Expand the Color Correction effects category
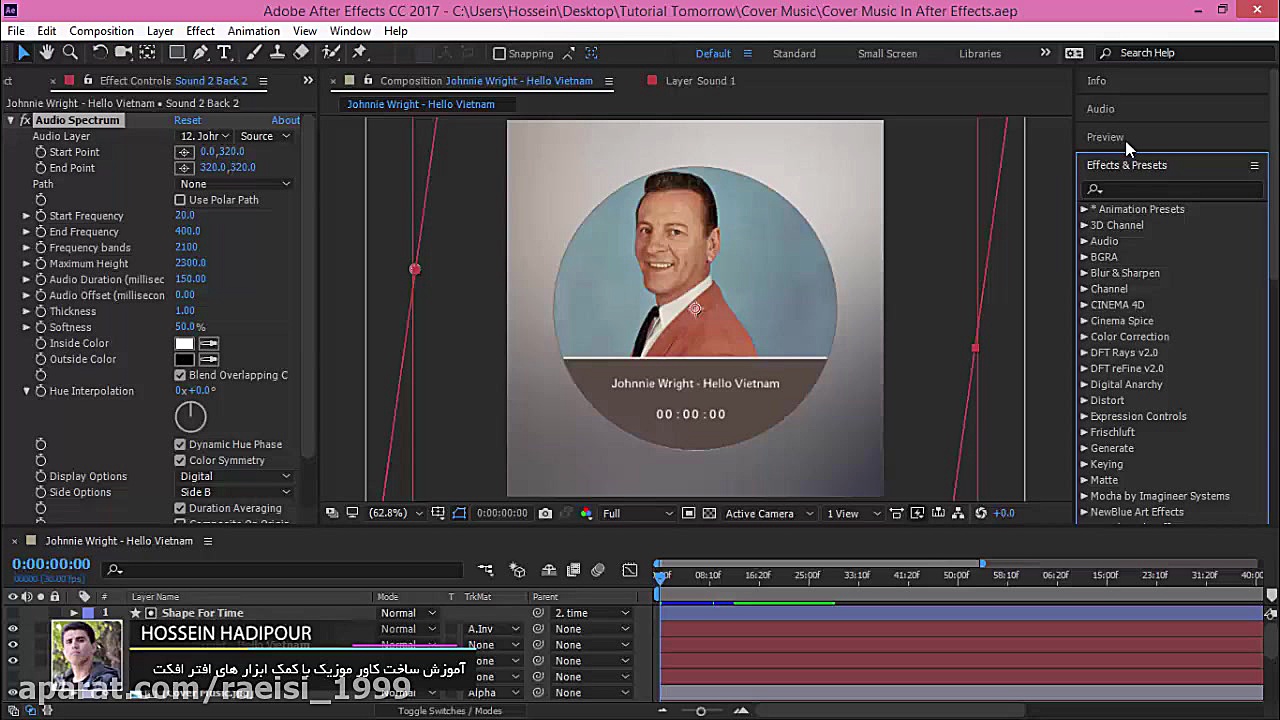 pos(1084,337)
